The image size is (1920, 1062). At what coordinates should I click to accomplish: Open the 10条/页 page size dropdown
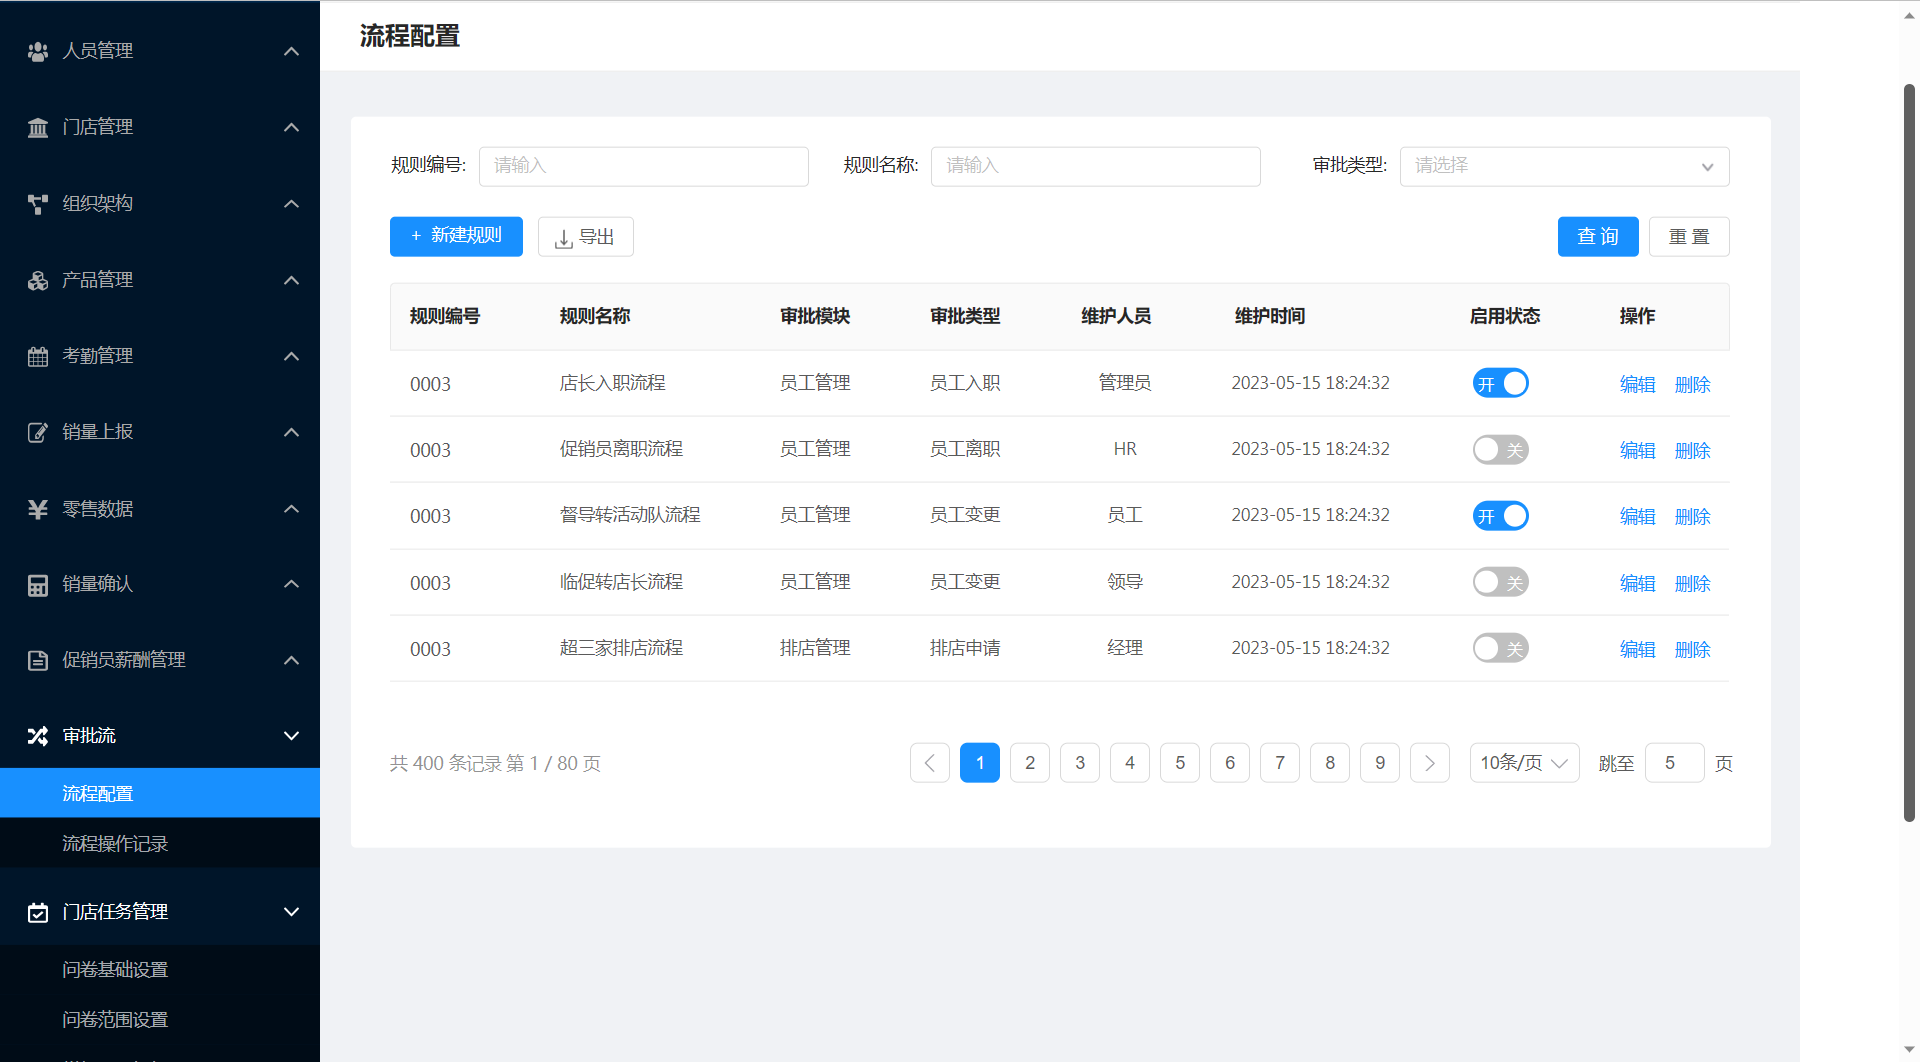pos(1524,763)
